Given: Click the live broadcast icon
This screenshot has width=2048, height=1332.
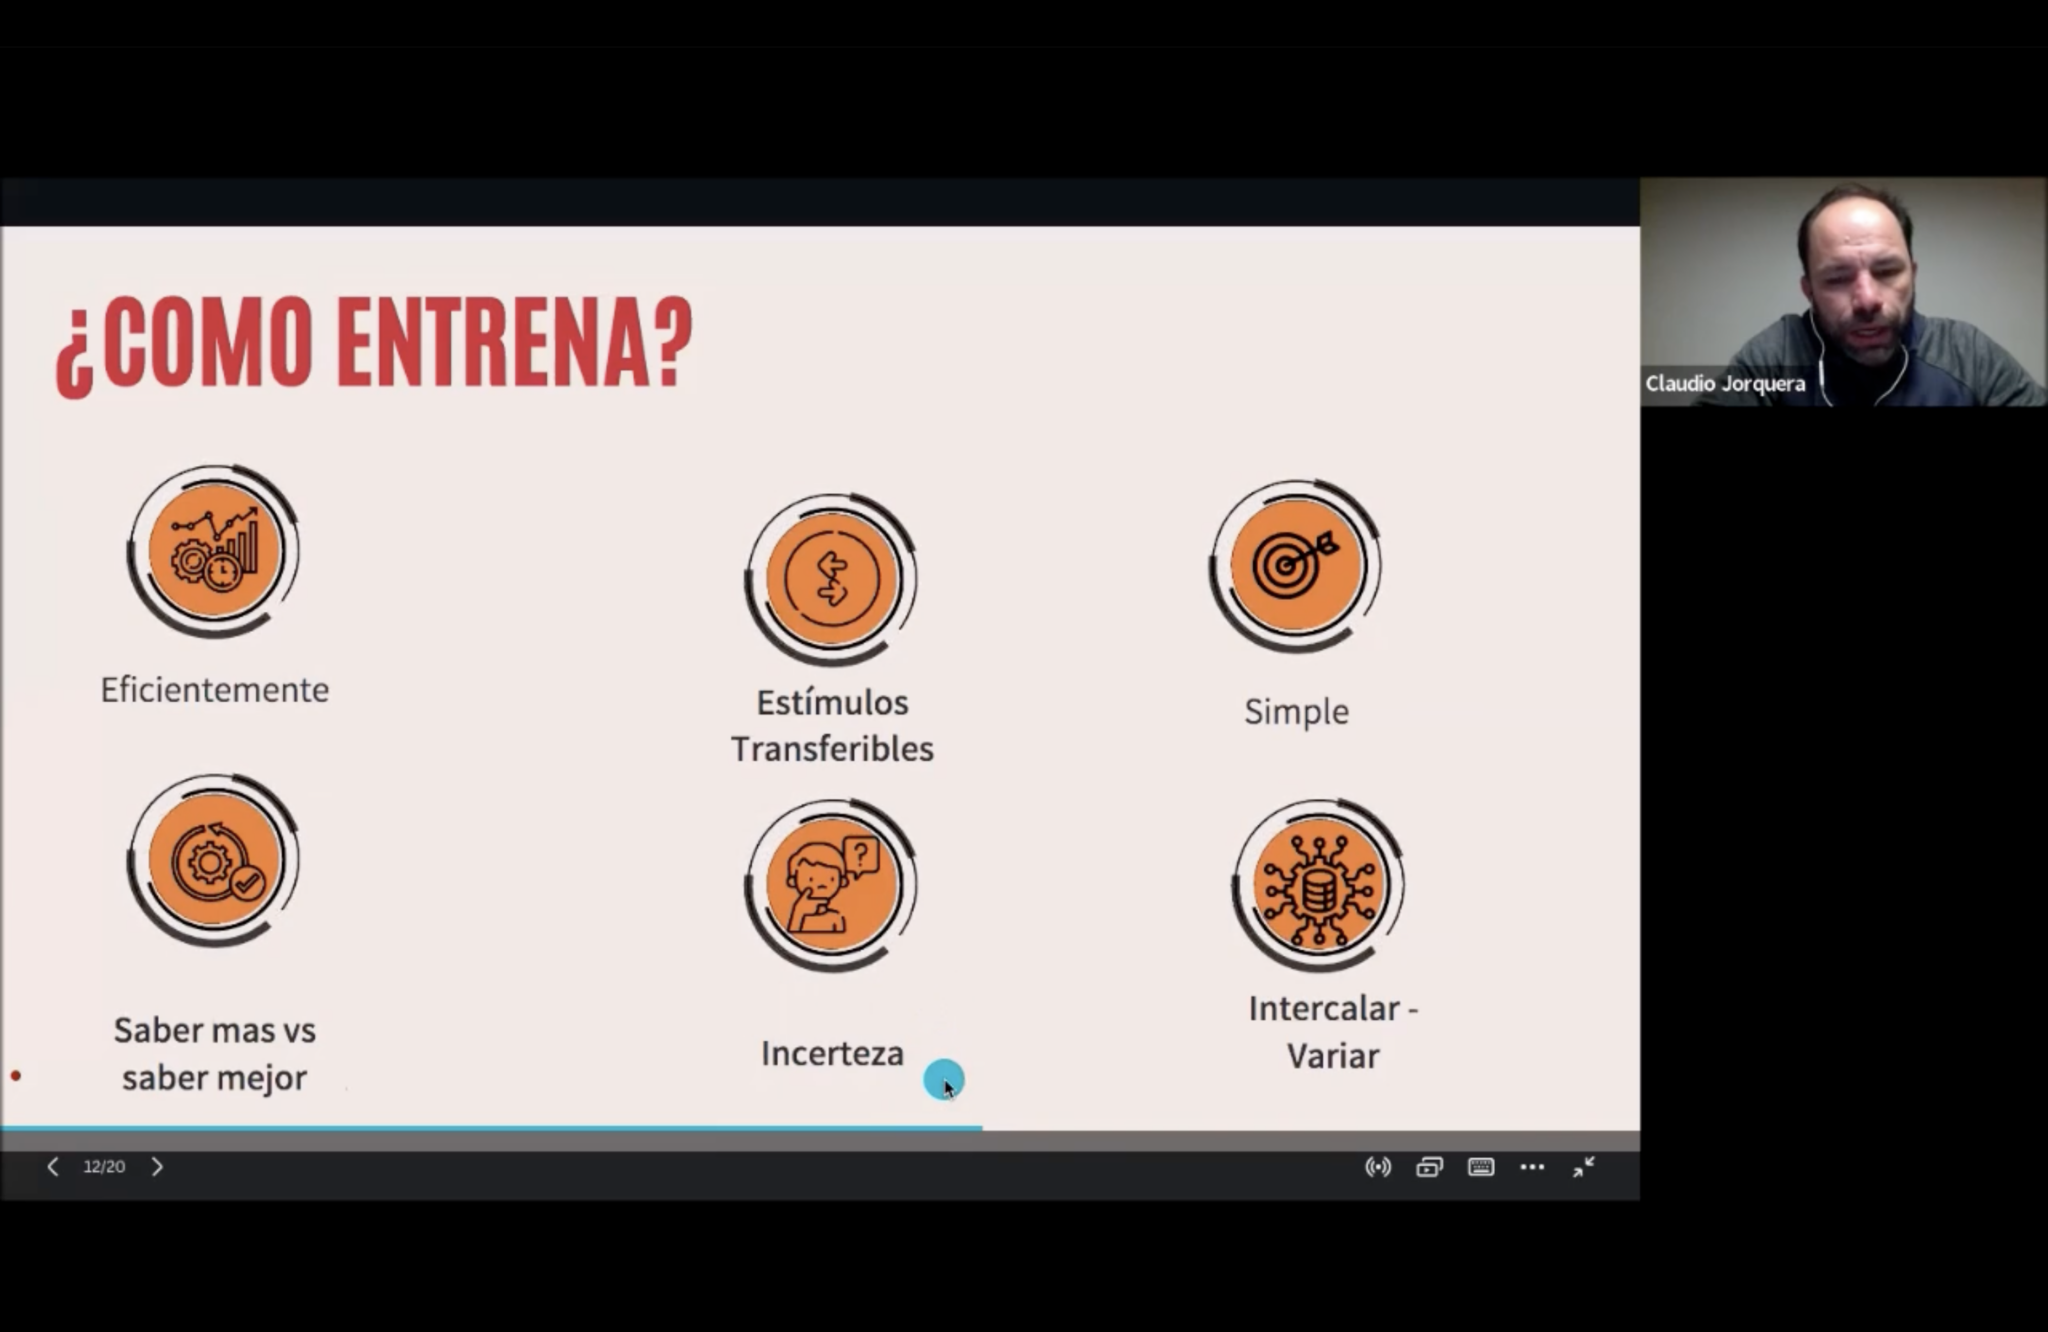Looking at the screenshot, I should coord(1378,1167).
